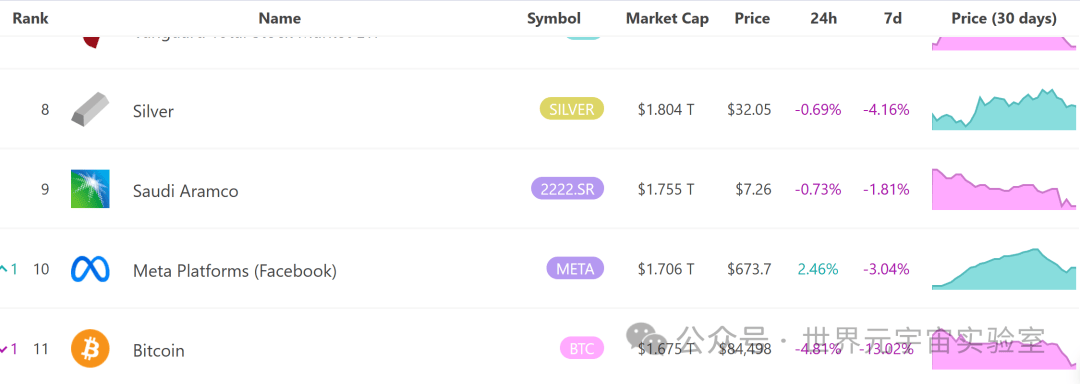Viewport: 1080px width, 384px height.
Task: Select the SILVER symbol badge
Action: 572,109
